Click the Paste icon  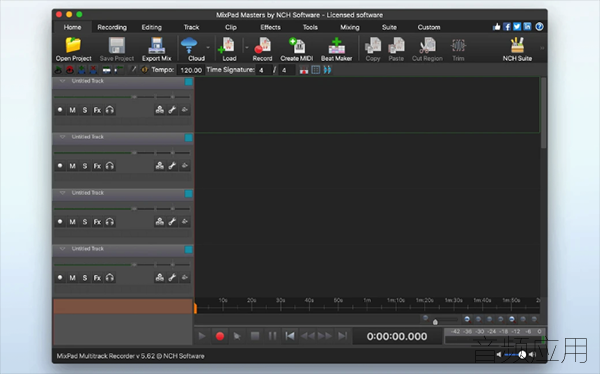click(x=396, y=45)
